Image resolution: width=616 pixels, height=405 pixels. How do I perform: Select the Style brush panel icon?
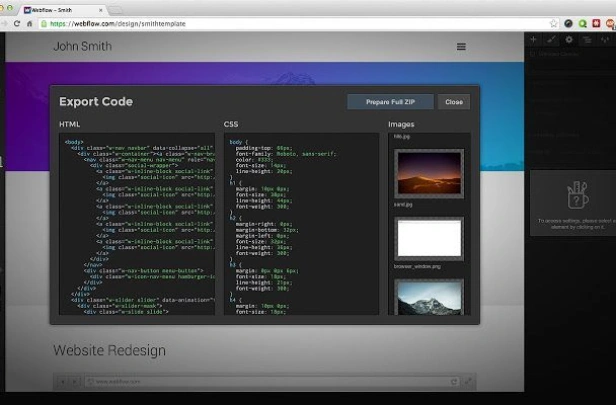551,39
